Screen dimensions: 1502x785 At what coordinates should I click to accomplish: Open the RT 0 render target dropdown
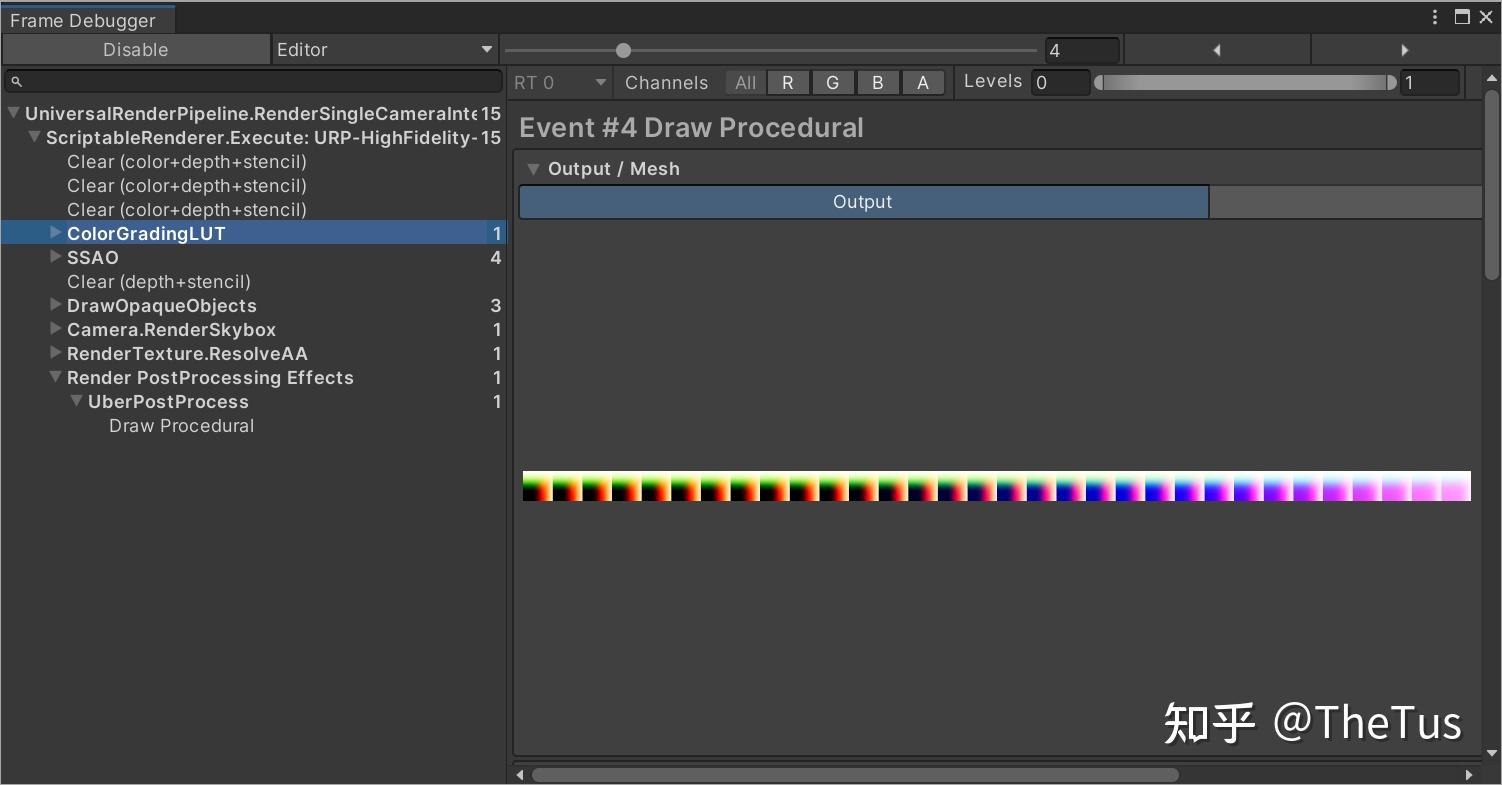[558, 82]
